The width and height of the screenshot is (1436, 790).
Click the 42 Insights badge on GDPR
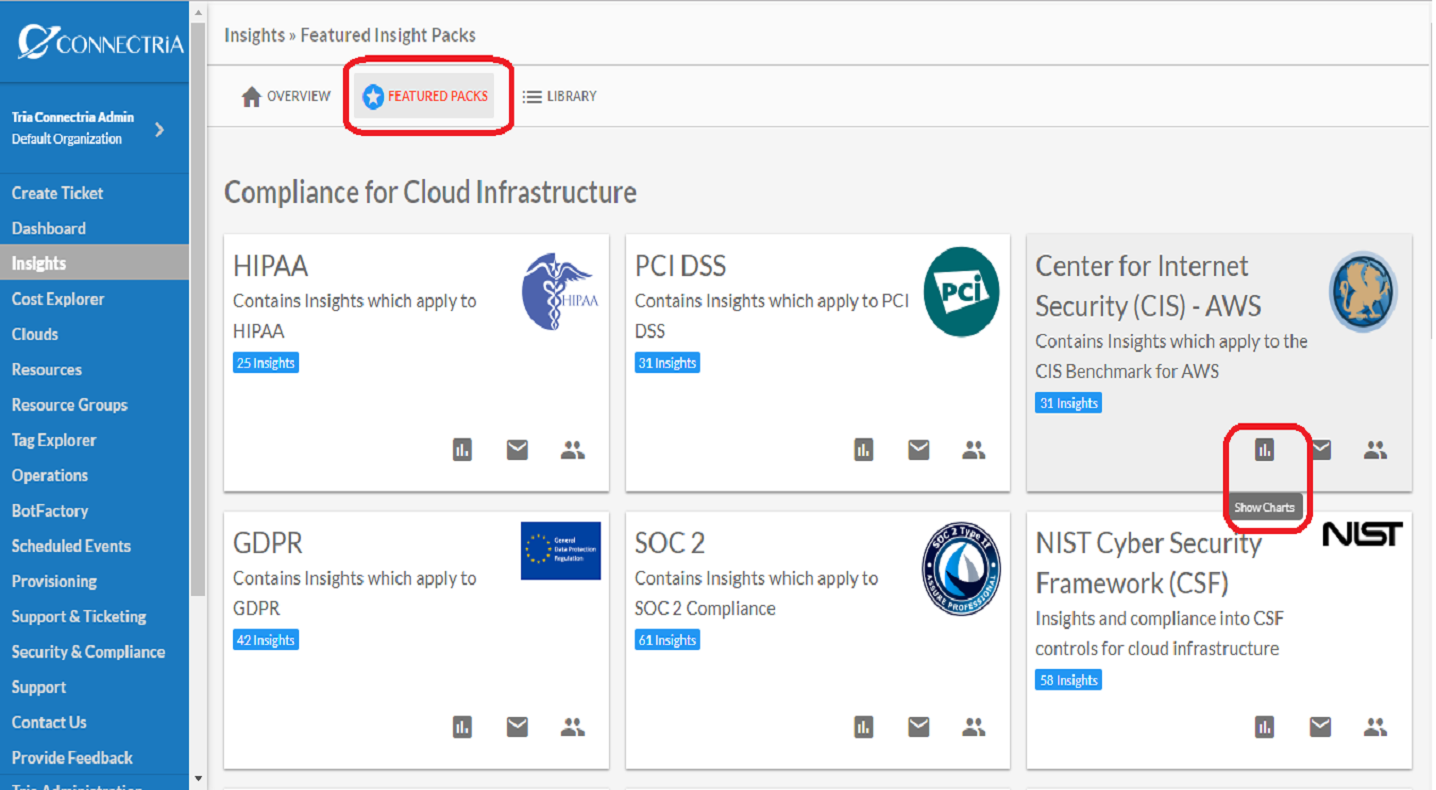pyautogui.click(x=266, y=640)
